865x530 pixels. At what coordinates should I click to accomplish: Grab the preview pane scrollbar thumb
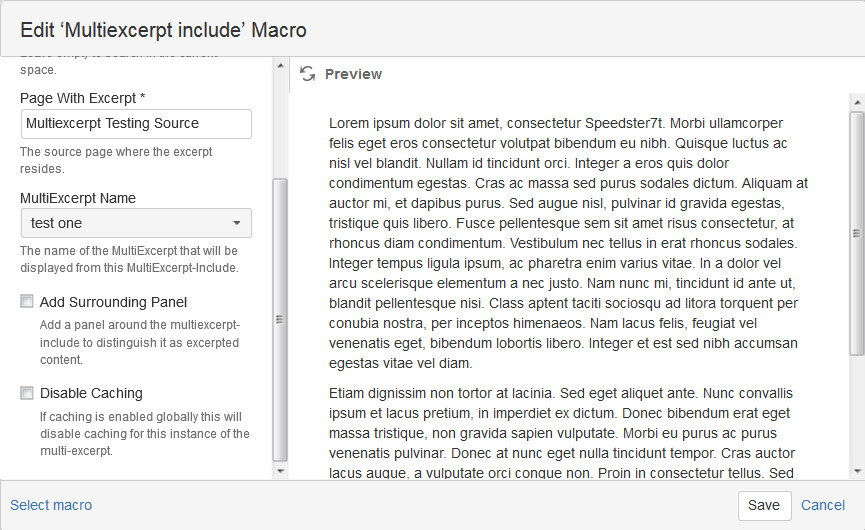coord(856,232)
